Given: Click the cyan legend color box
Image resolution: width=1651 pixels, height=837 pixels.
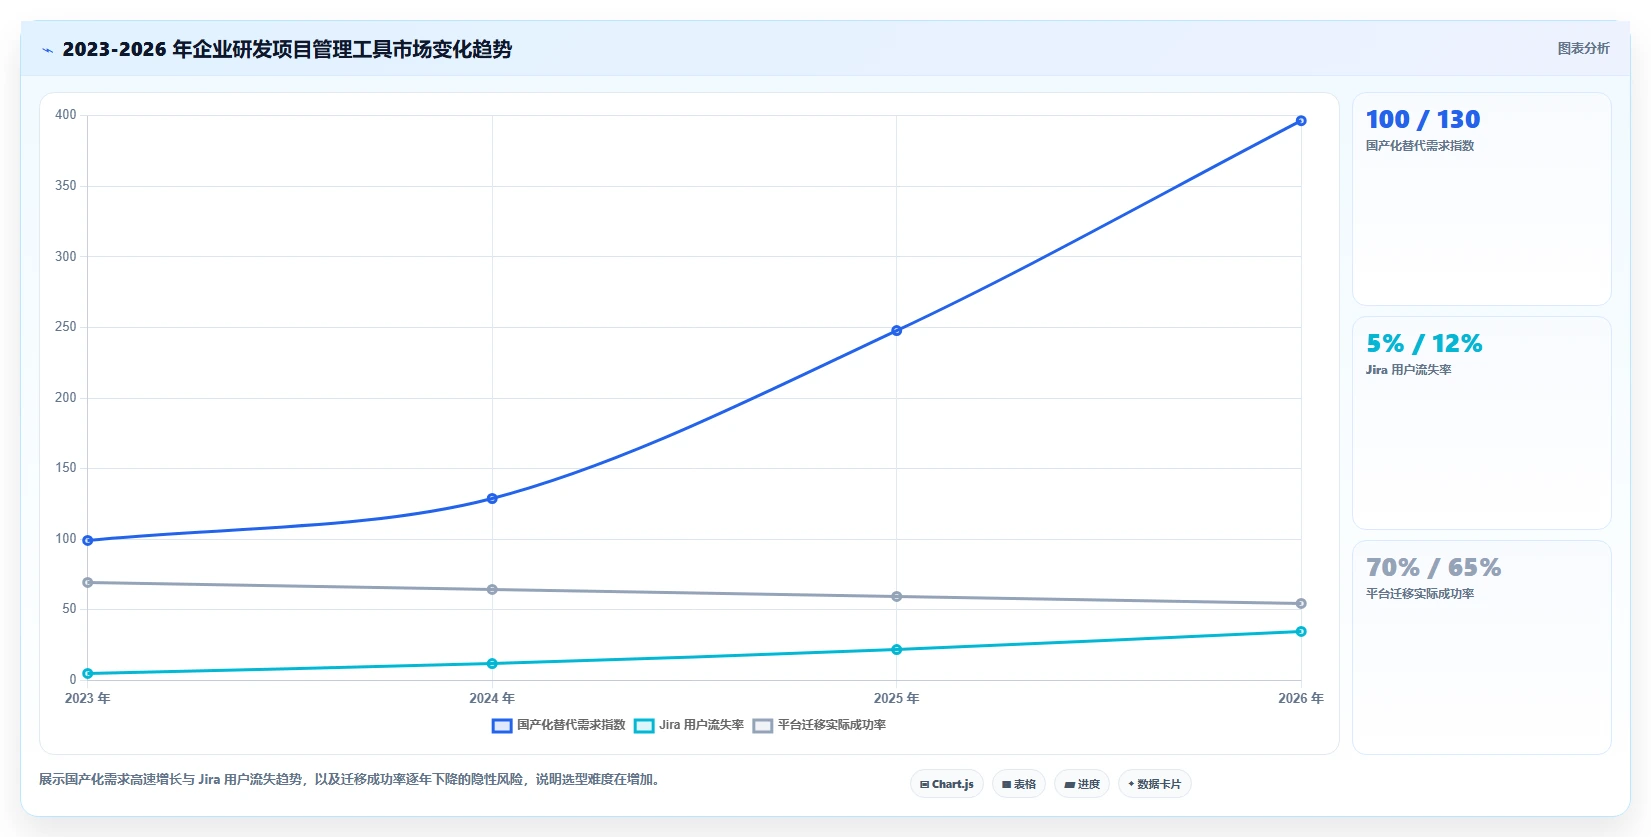Looking at the screenshot, I should tap(644, 725).
